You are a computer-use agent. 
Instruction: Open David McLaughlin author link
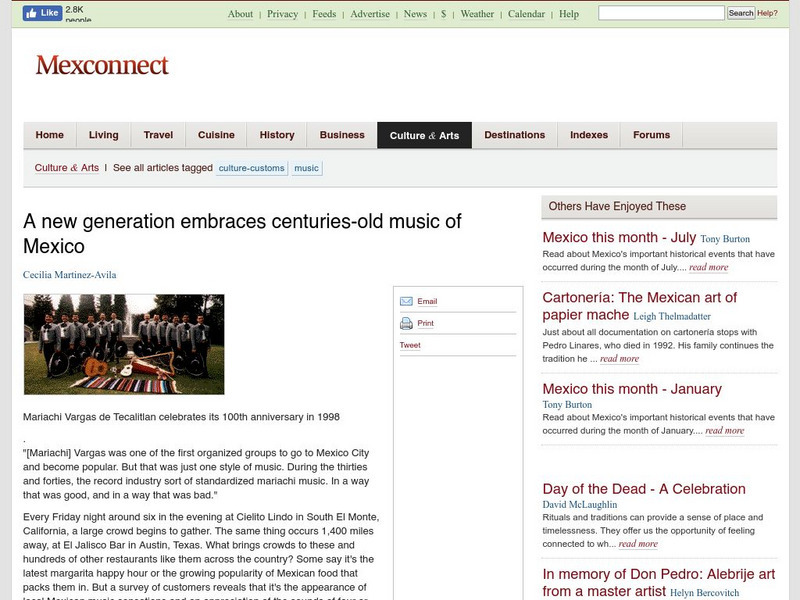(580, 505)
